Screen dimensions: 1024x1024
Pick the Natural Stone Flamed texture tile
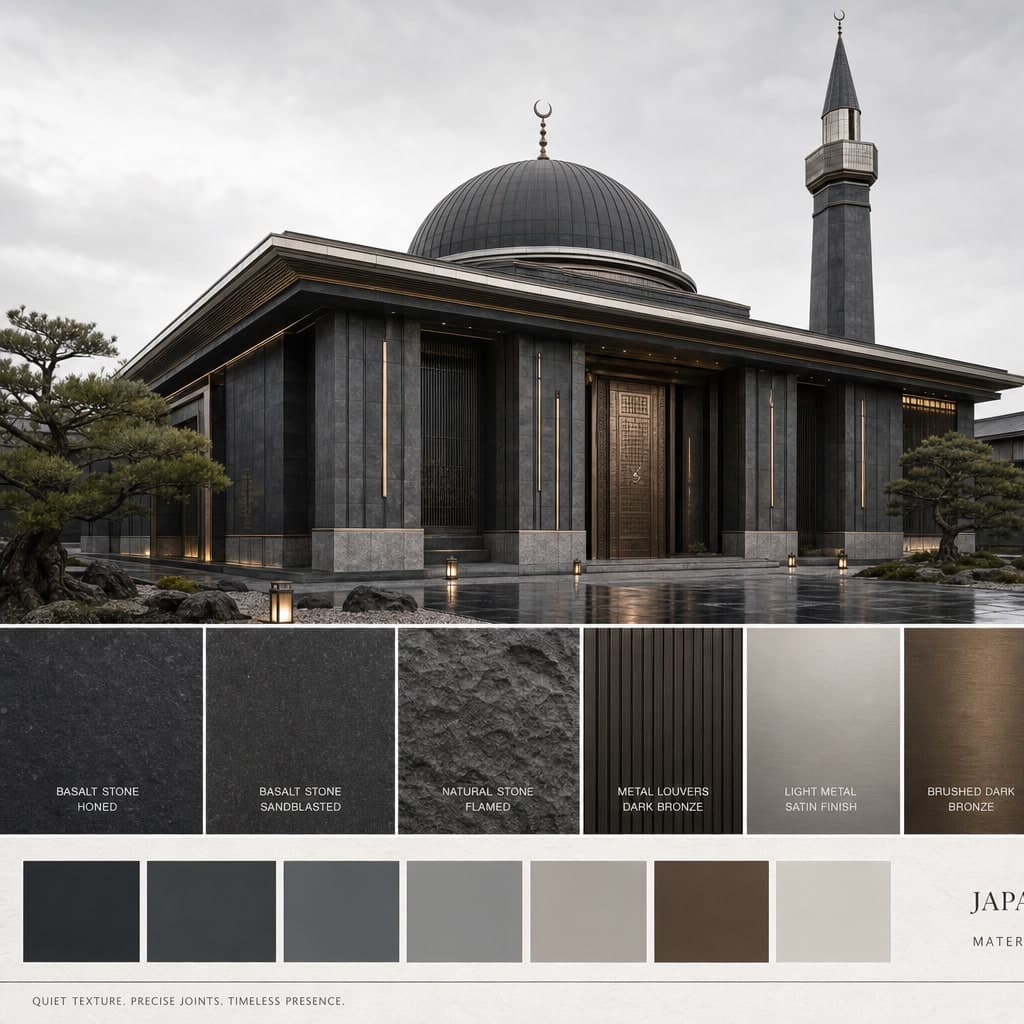click(488, 731)
